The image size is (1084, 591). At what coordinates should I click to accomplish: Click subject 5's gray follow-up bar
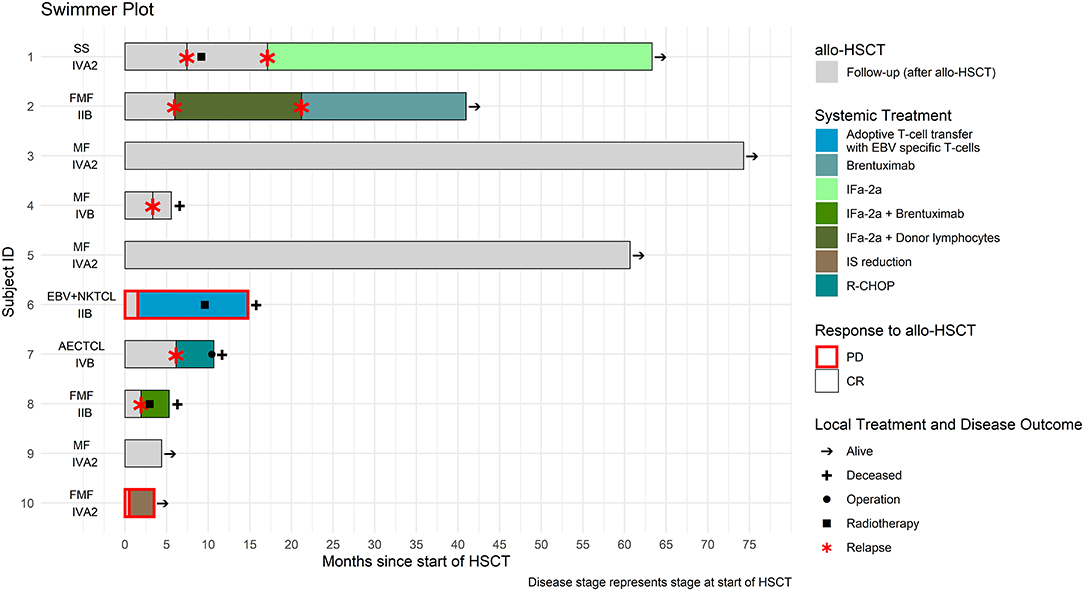click(x=377, y=255)
